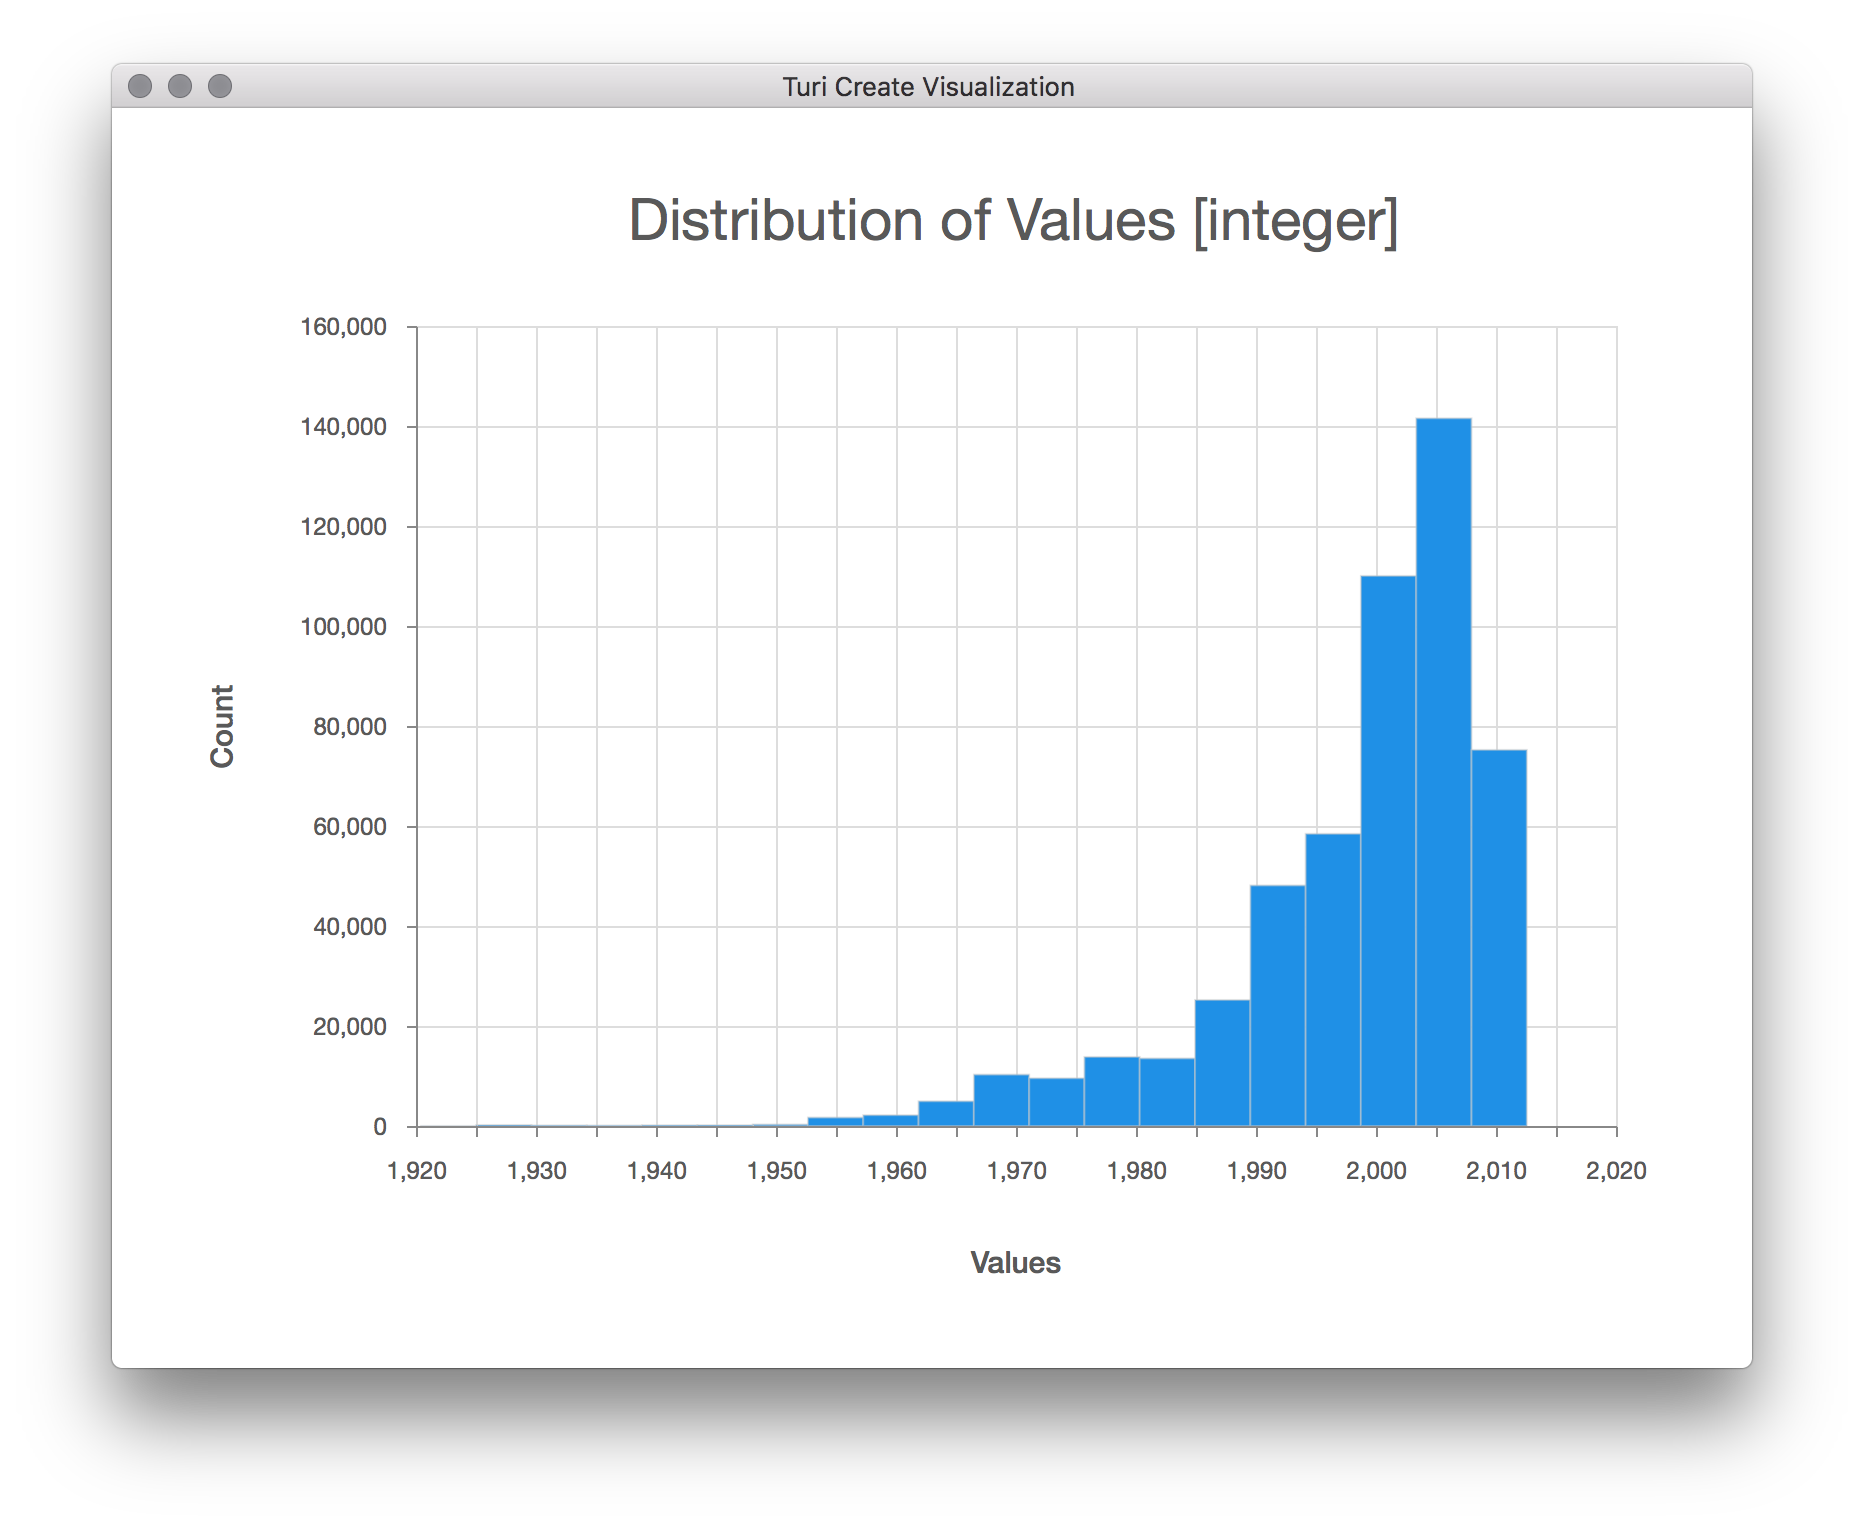Click the 1,950 x-axis tick label
Viewport: 1864px width, 1528px height.
(777, 1171)
